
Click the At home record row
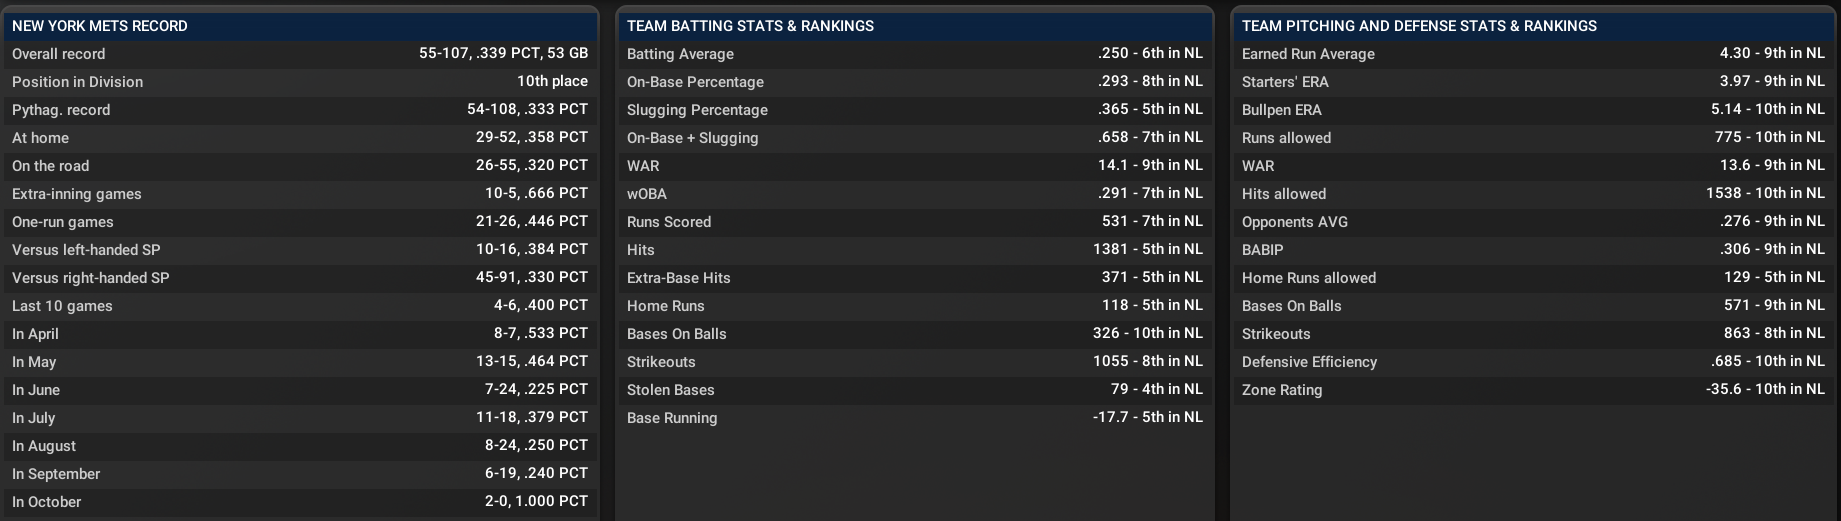[300, 138]
